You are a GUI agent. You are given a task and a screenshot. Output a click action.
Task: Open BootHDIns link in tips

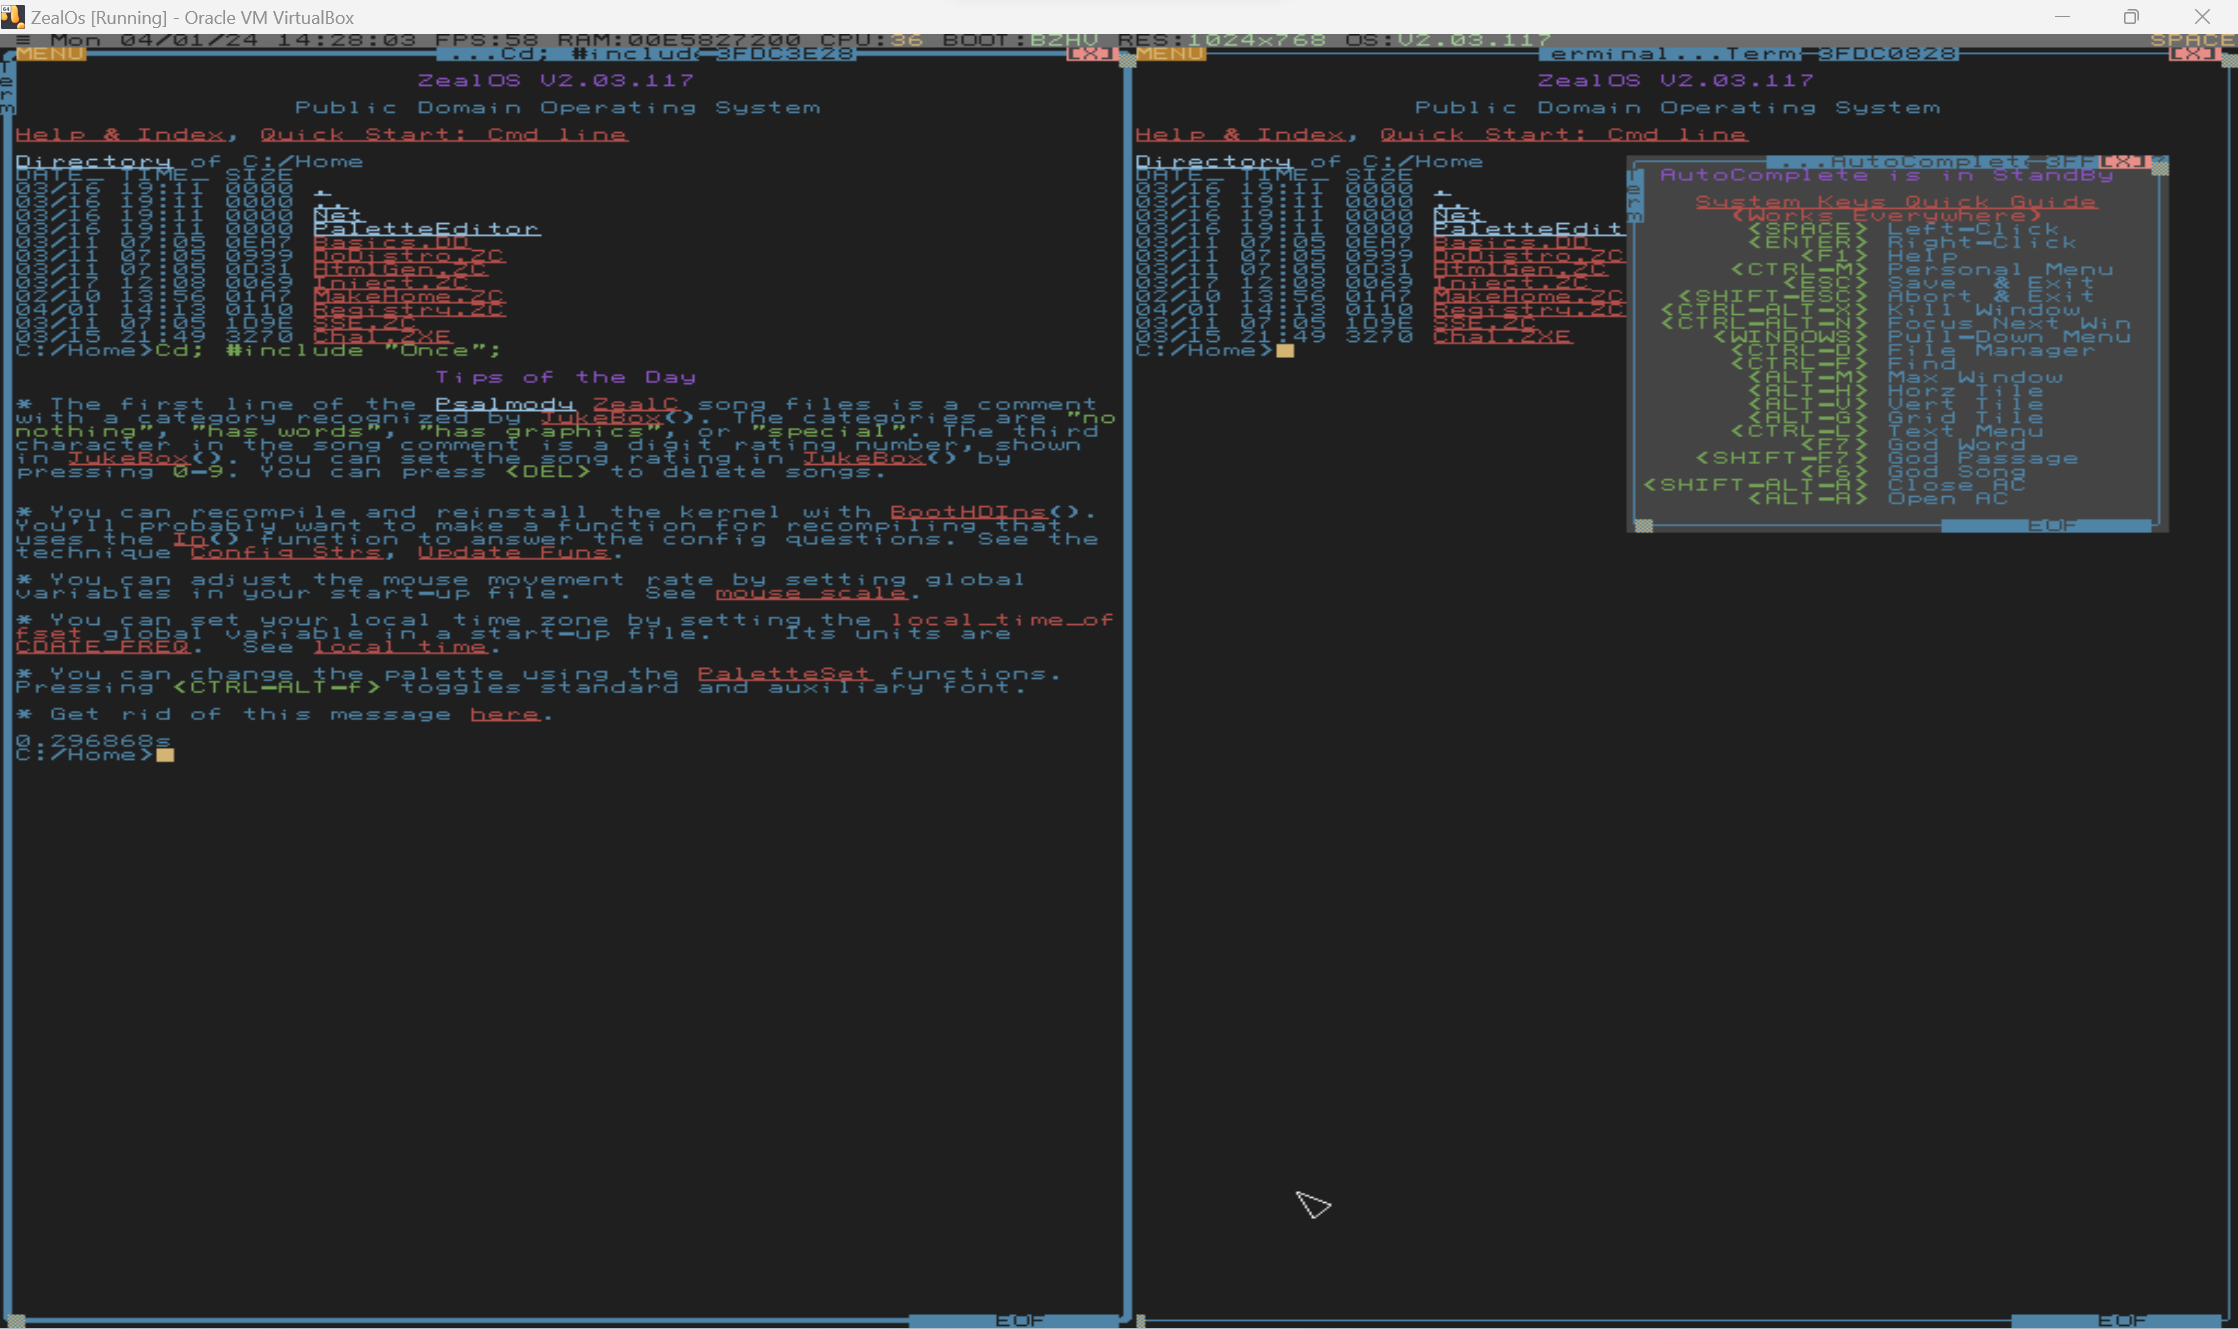click(967, 512)
